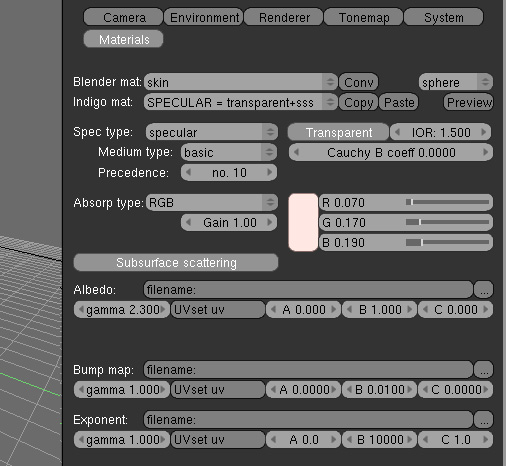Click the IOR decrease arrow
This screenshot has width=506, height=466.
[397, 132]
